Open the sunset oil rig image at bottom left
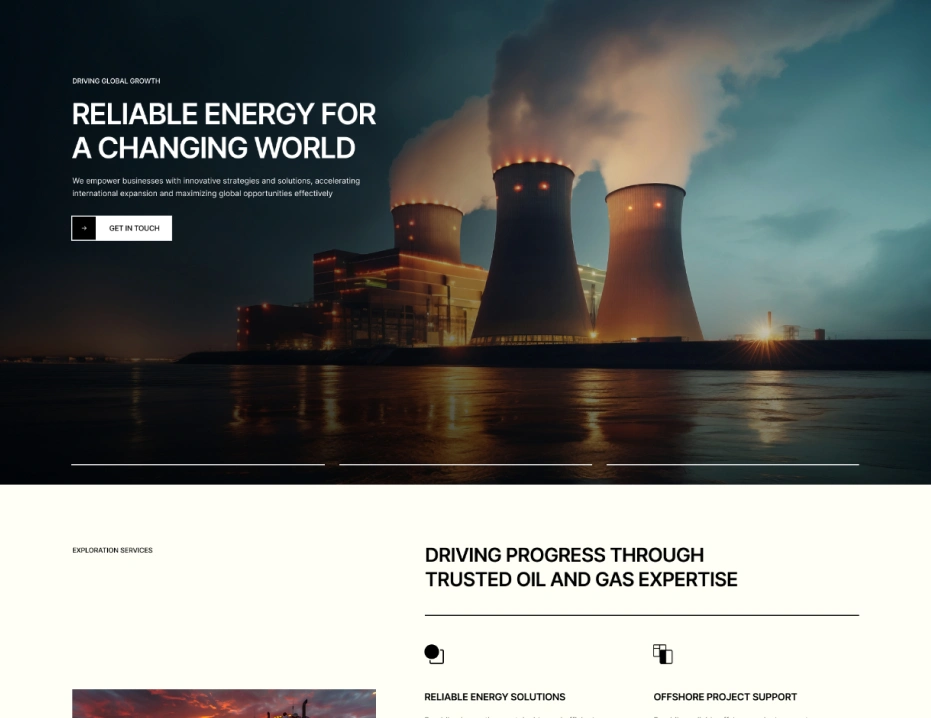This screenshot has height=718, width=931. [x=223, y=705]
